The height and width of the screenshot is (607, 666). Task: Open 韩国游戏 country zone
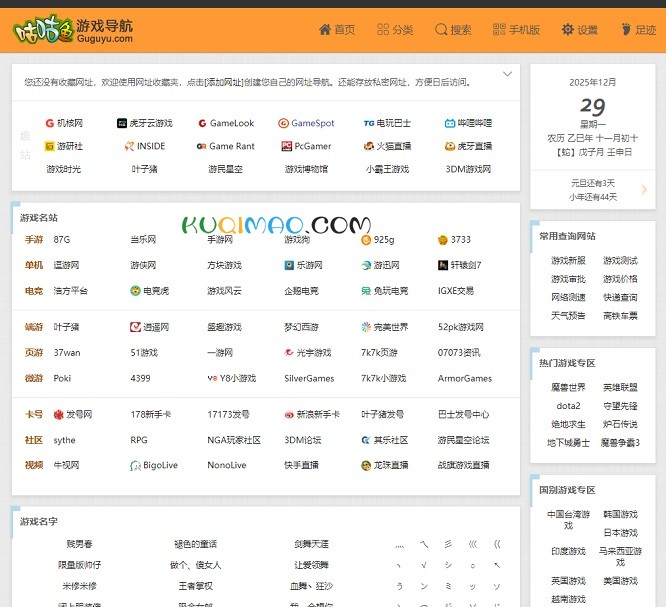tap(621, 514)
